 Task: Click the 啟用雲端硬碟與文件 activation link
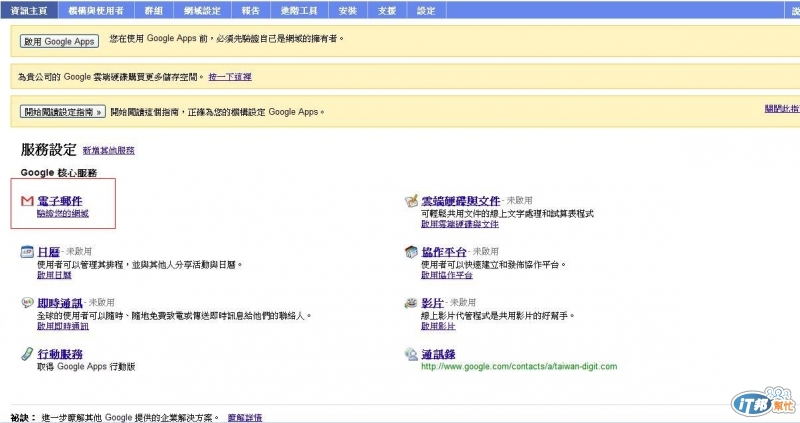[460, 224]
